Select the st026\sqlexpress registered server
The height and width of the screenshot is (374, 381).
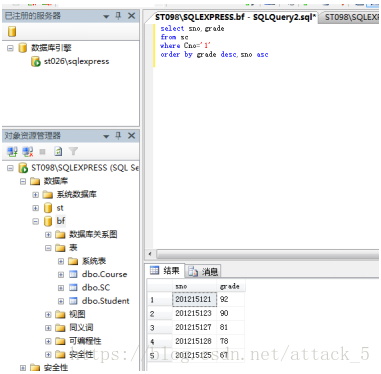[76, 61]
